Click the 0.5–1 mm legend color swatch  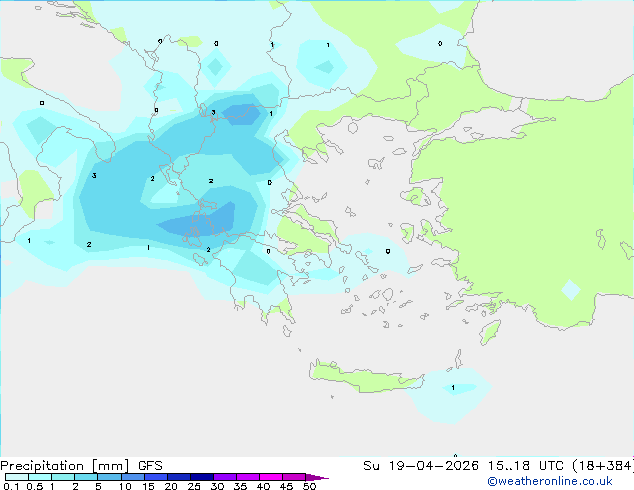pos(40,477)
